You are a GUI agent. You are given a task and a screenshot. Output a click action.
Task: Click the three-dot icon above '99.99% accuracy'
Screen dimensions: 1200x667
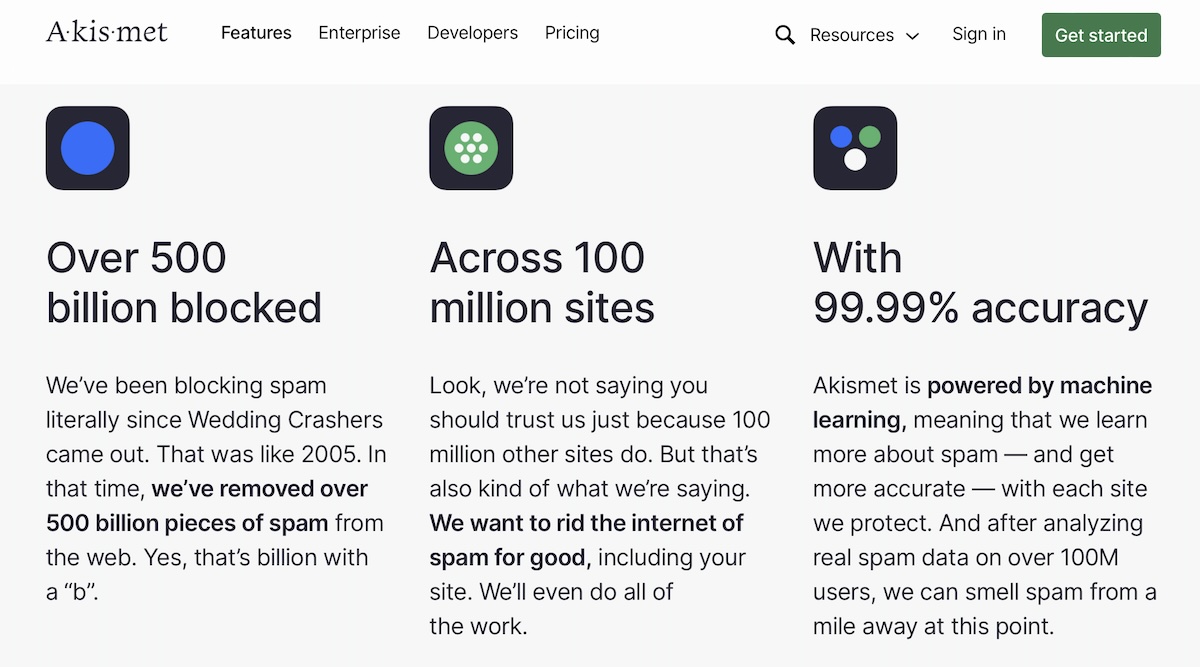click(855, 148)
